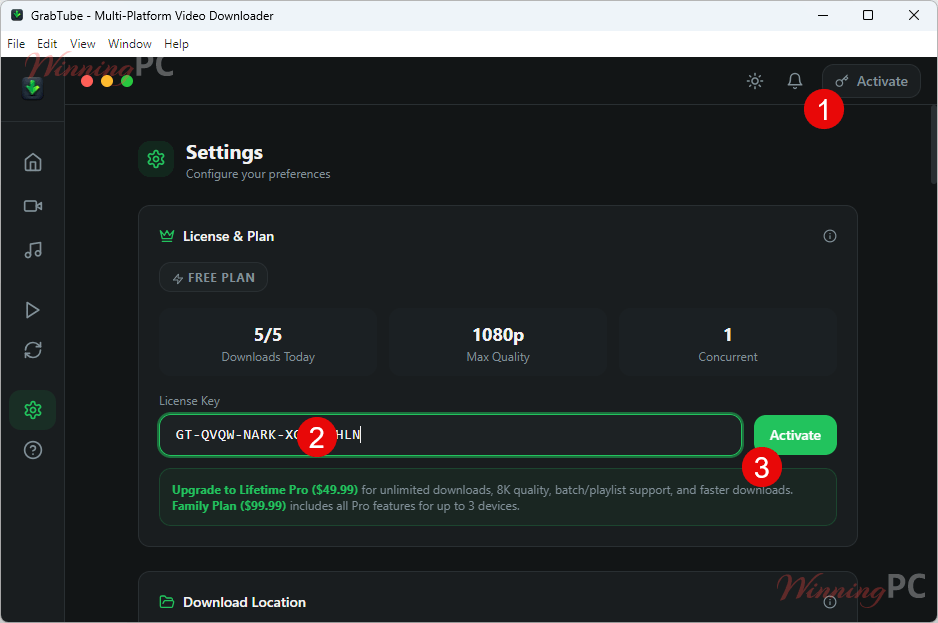Screen dimensions: 938x623
Task: Click the License Key label
Action: [190, 400]
